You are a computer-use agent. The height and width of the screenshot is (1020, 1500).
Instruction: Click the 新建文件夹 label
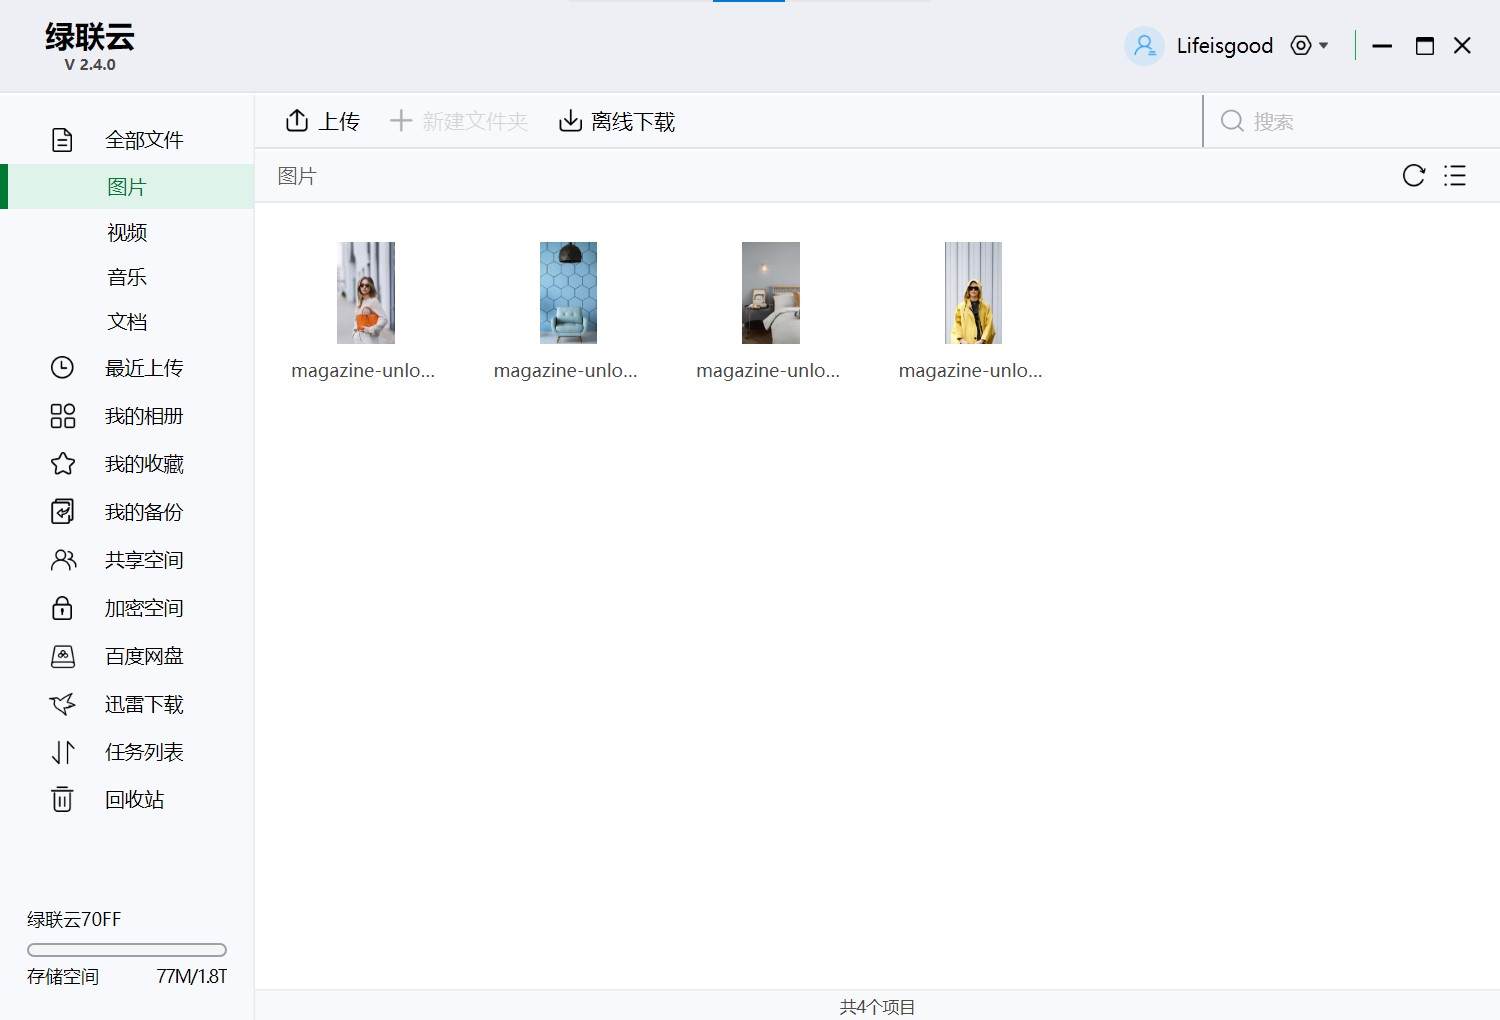(x=475, y=122)
